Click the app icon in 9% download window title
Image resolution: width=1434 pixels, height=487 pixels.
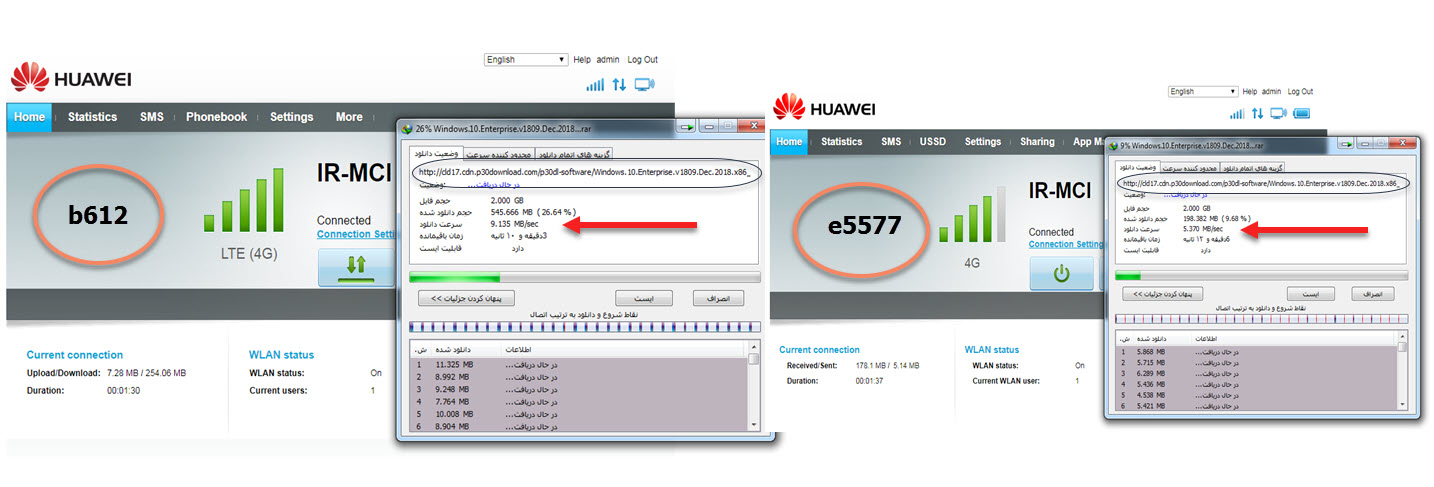coord(1113,146)
